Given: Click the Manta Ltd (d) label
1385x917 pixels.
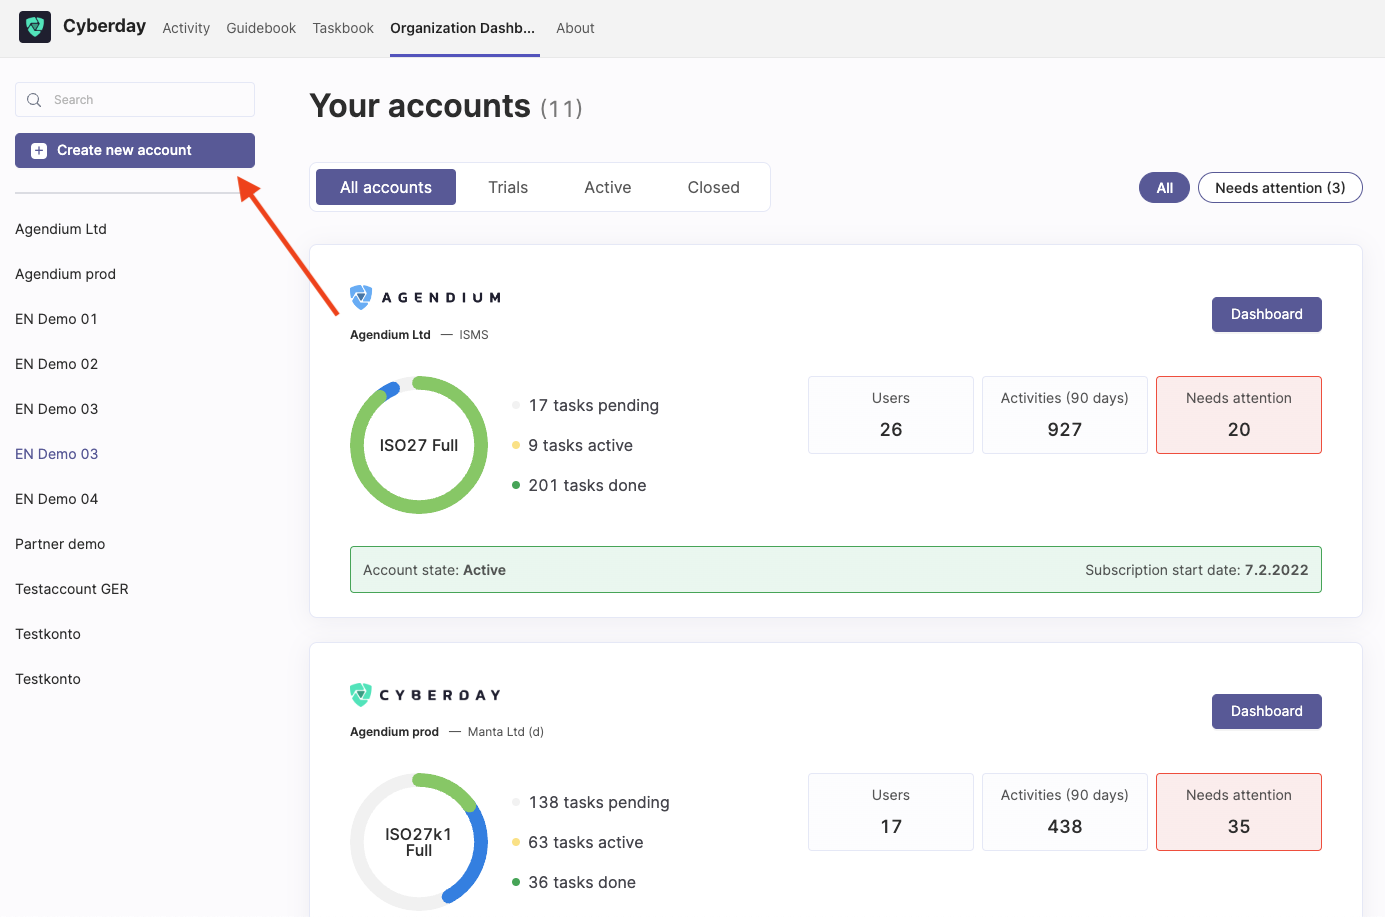Looking at the screenshot, I should click(x=506, y=732).
